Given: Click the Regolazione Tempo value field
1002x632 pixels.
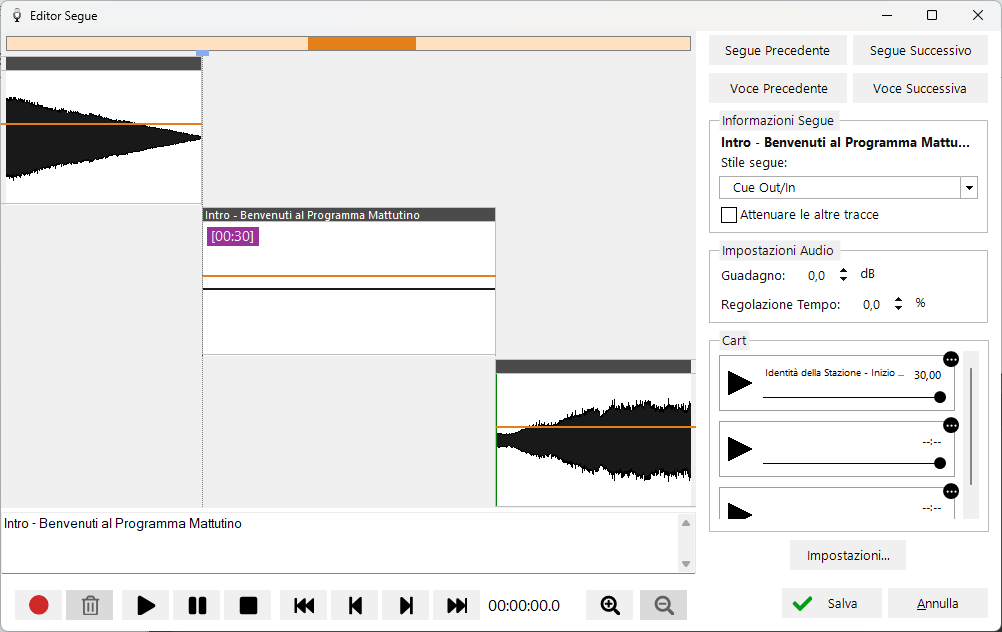Looking at the screenshot, I should [872, 305].
